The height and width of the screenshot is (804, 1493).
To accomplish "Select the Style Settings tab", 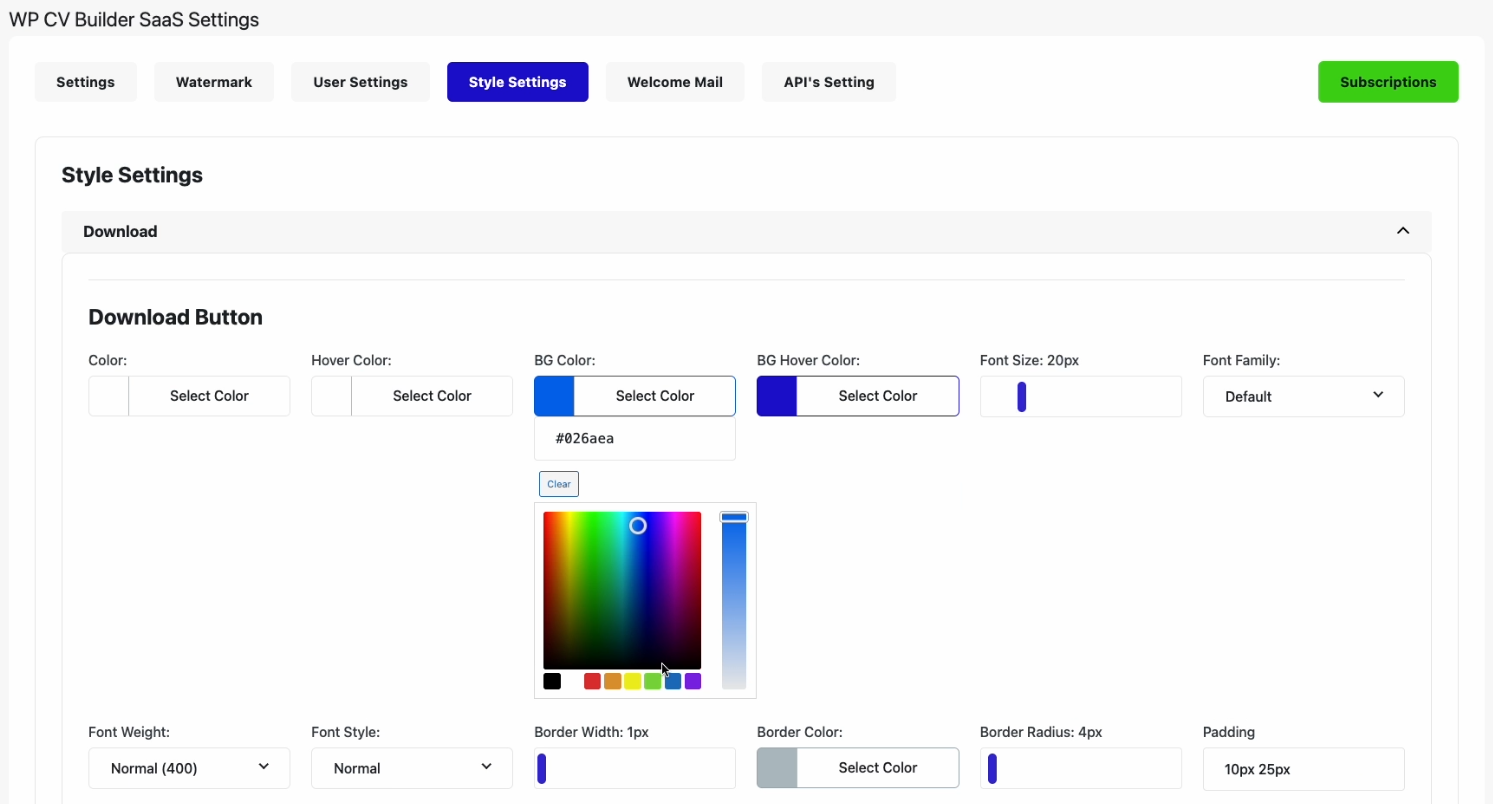I will coord(518,82).
